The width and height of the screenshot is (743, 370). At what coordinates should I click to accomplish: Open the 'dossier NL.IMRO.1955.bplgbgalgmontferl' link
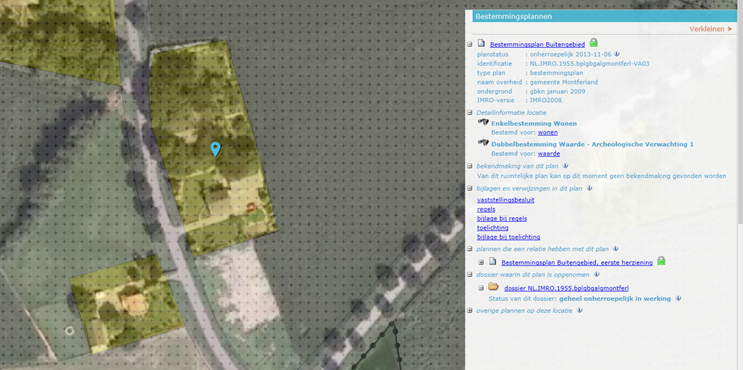click(566, 288)
